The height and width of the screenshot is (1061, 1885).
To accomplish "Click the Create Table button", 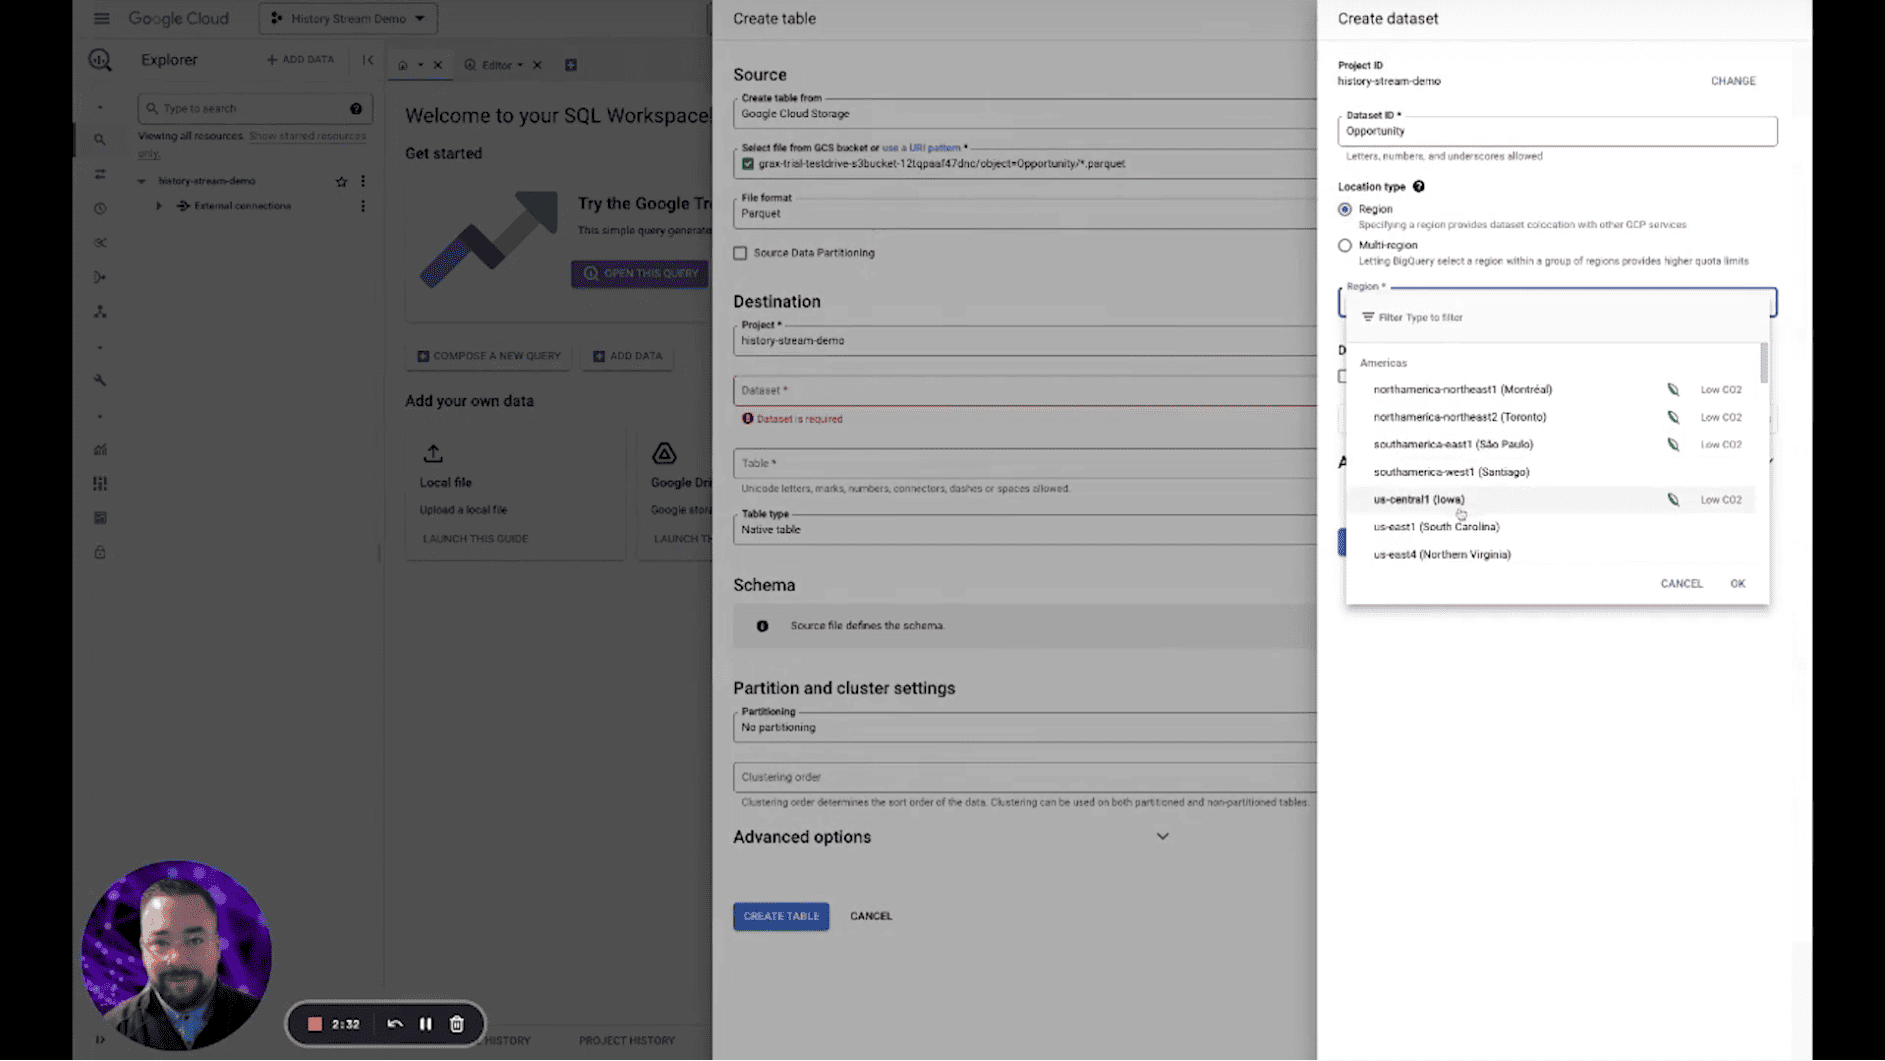I will click(781, 915).
